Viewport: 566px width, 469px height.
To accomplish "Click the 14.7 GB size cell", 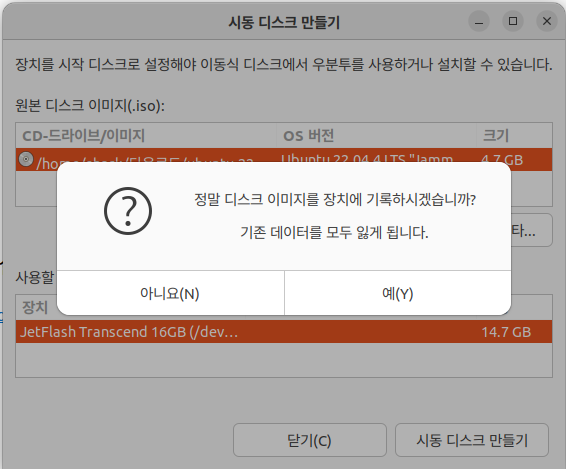I will point(506,332).
